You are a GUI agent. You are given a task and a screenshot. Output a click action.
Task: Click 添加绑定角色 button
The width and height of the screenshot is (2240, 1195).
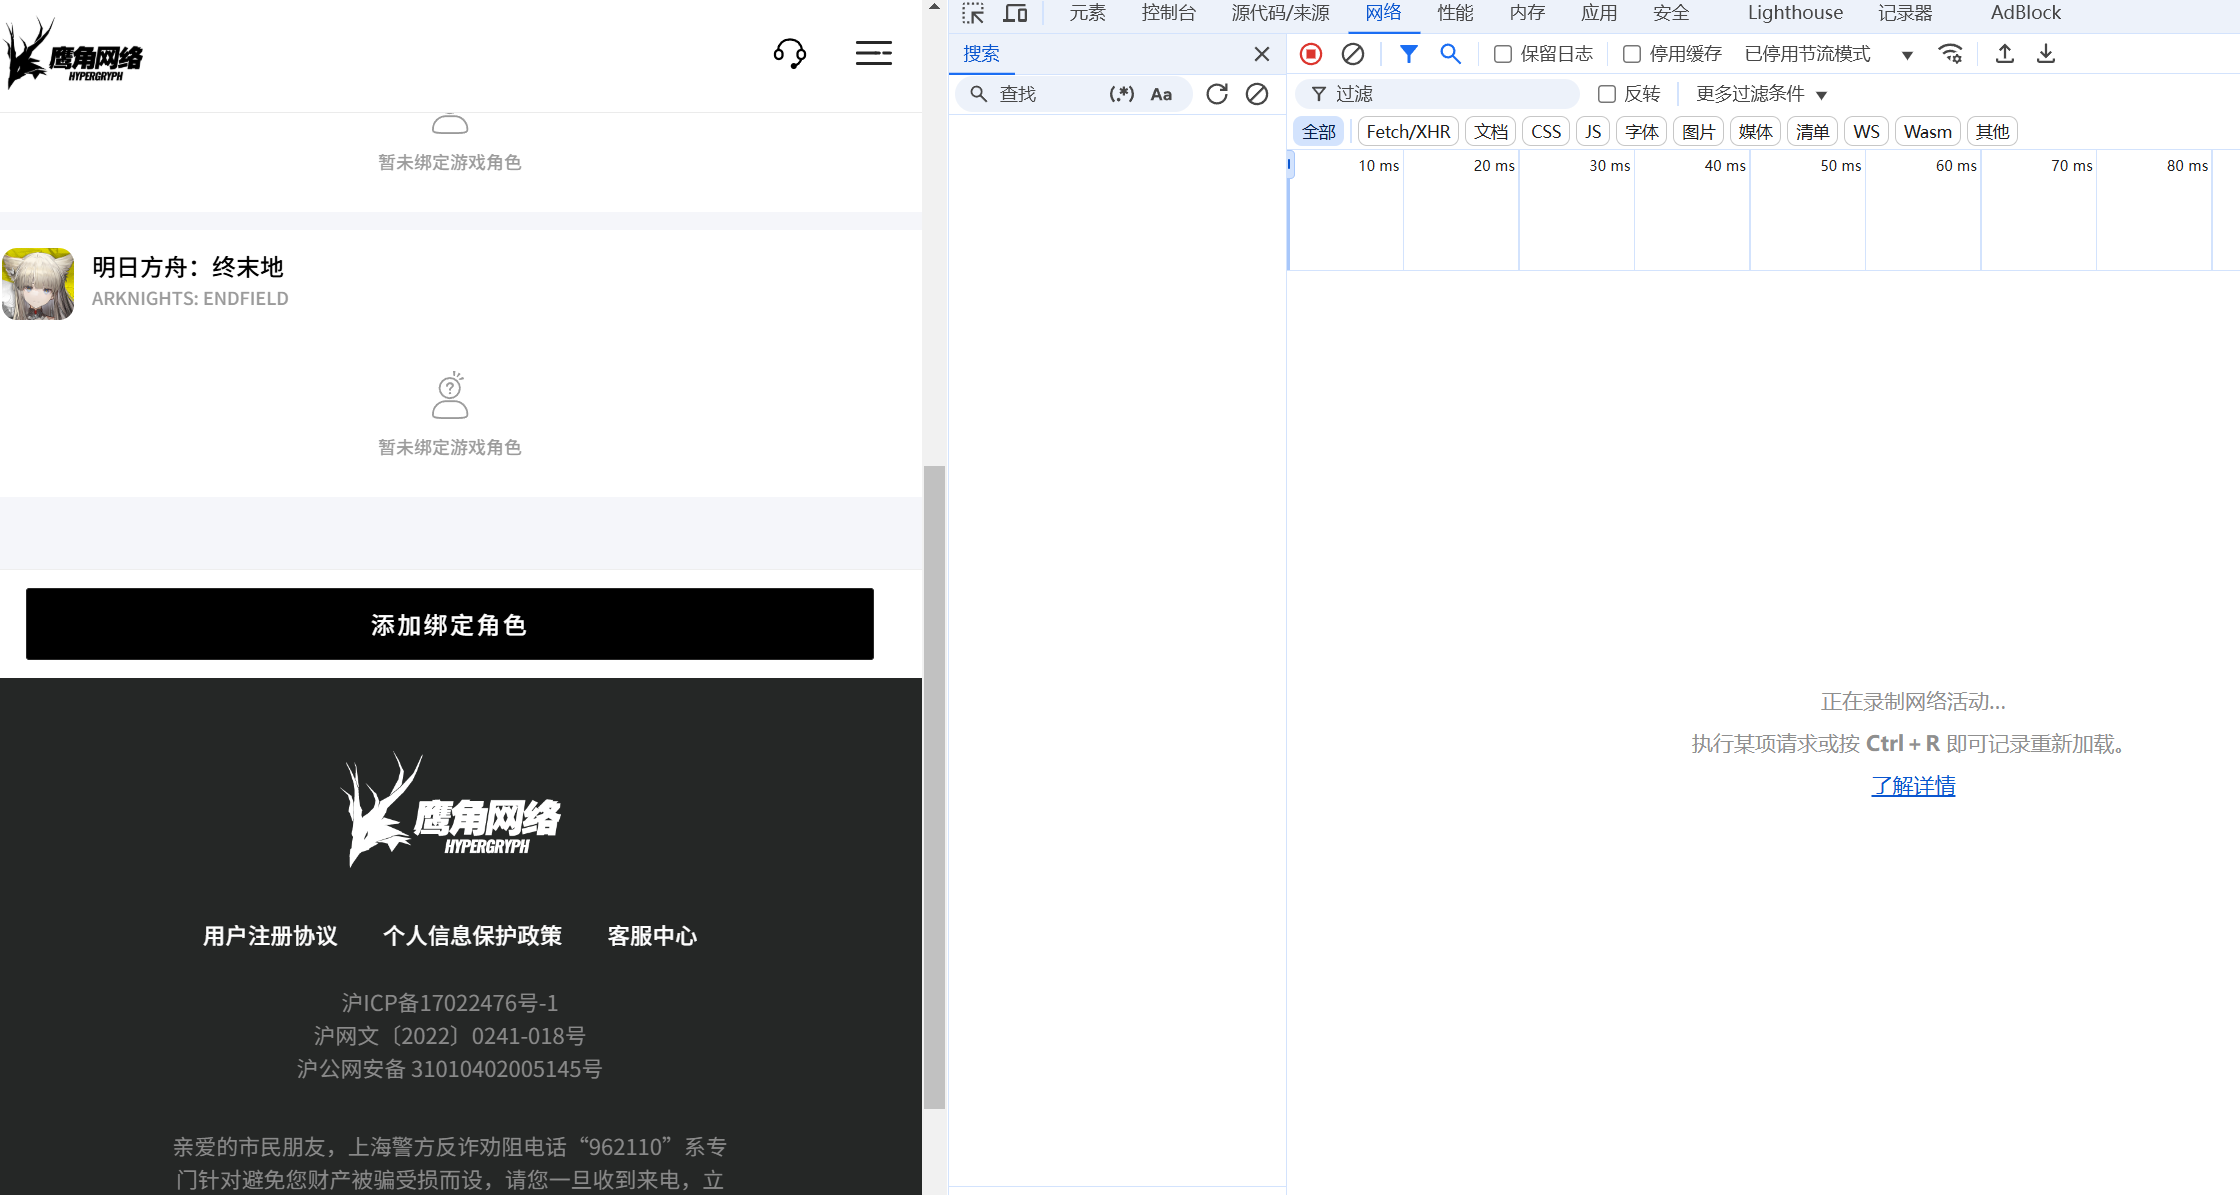tap(449, 624)
